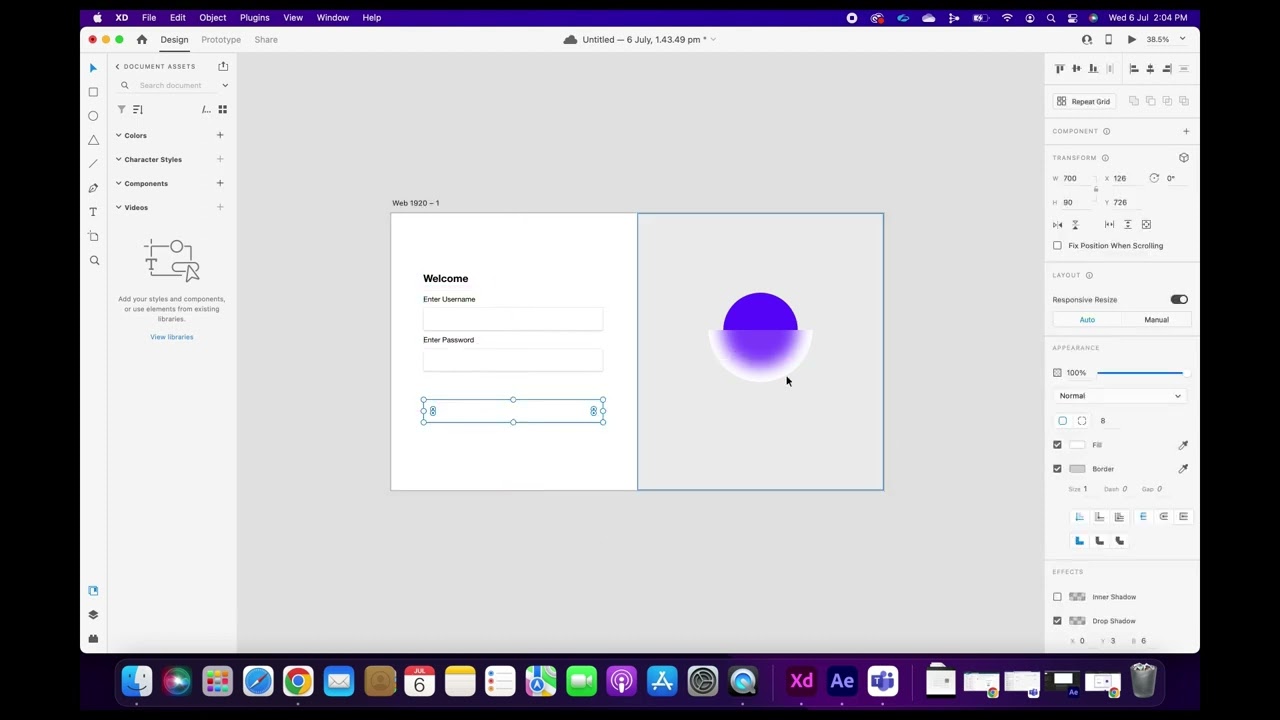Pick the Border color eyedropper
This screenshot has width=1280, height=720.
tap(1183, 469)
